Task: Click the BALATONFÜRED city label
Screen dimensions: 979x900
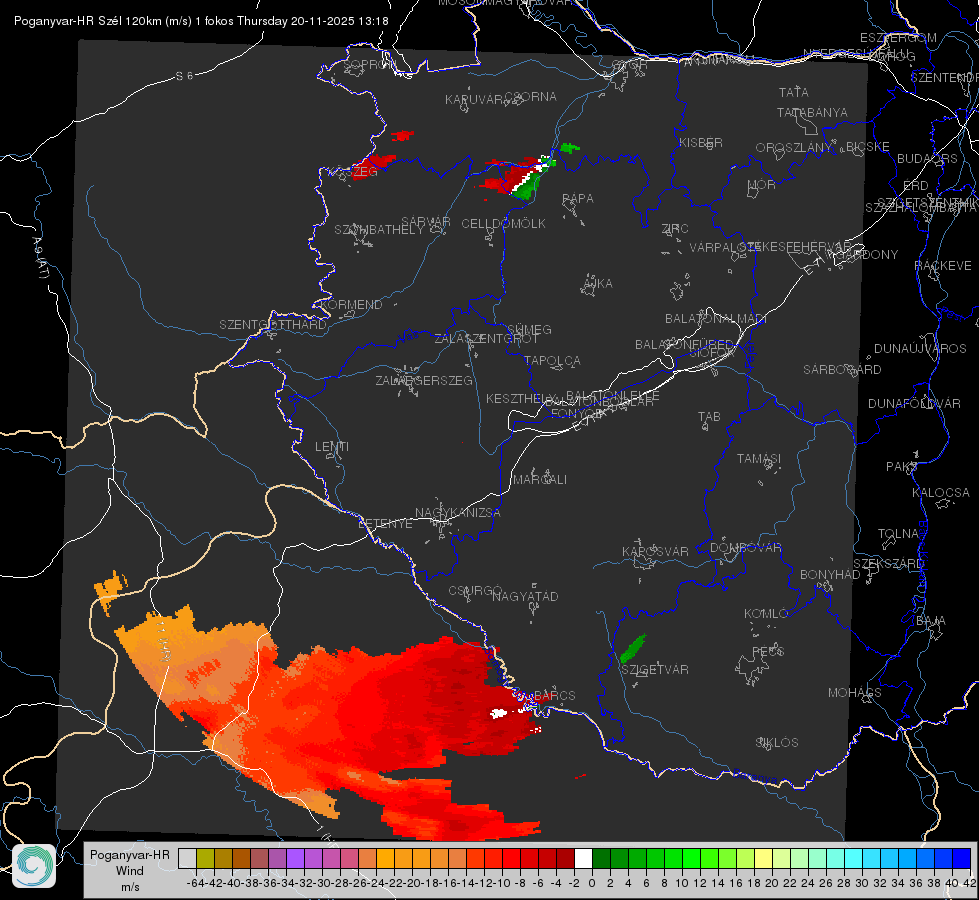Action: pyautogui.click(x=684, y=344)
